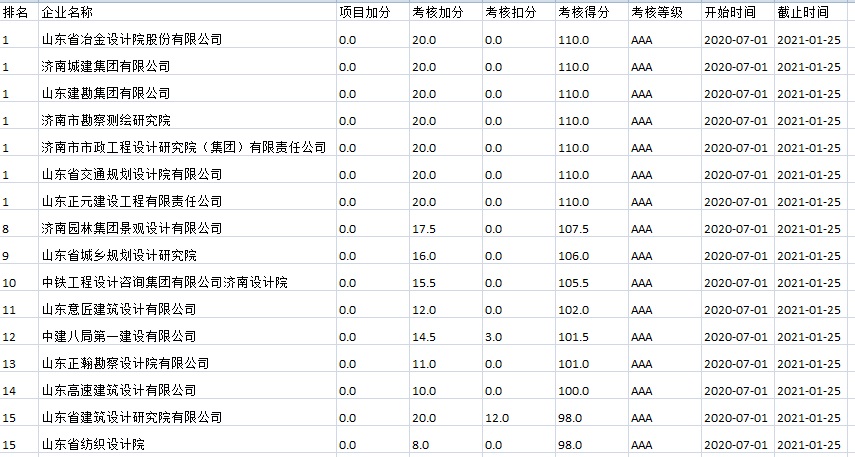Click the 考核等级 column header
855x457 pixels.
point(652,13)
